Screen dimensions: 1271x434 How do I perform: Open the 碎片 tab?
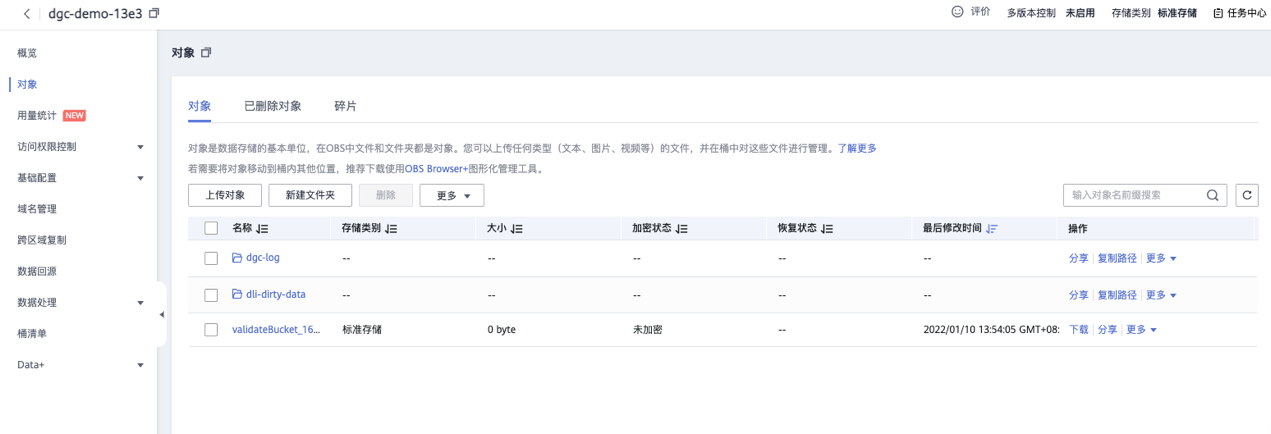(x=345, y=106)
